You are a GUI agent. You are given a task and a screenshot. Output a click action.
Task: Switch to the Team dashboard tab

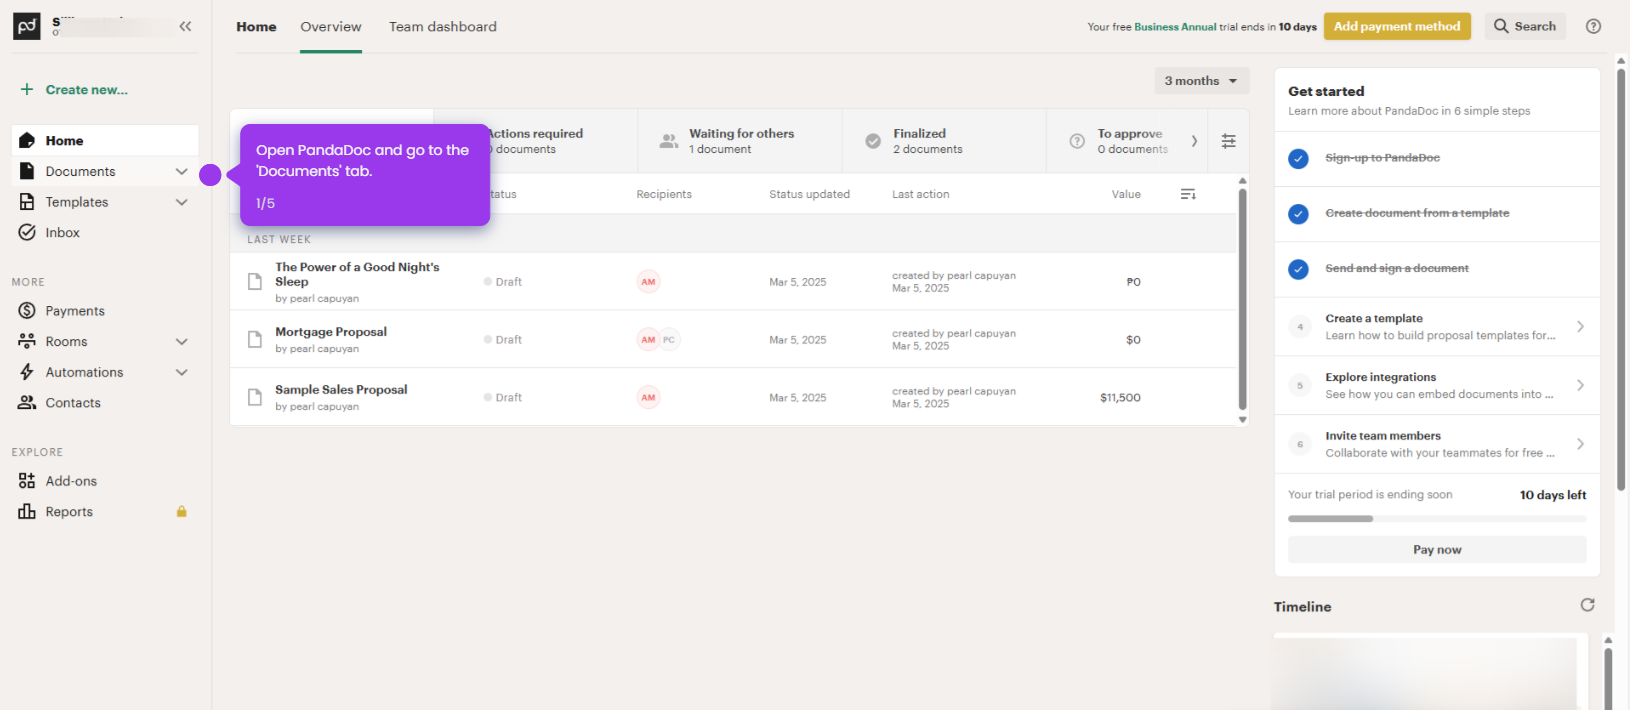(x=443, y=27)
